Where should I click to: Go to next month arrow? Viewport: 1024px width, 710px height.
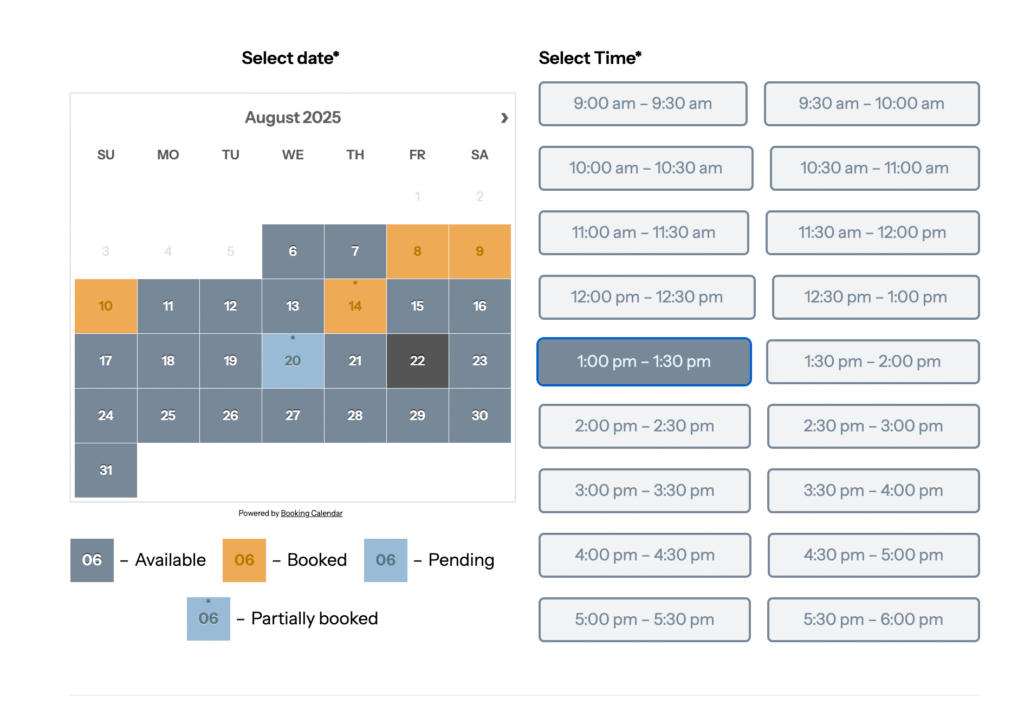pos(504,118)
